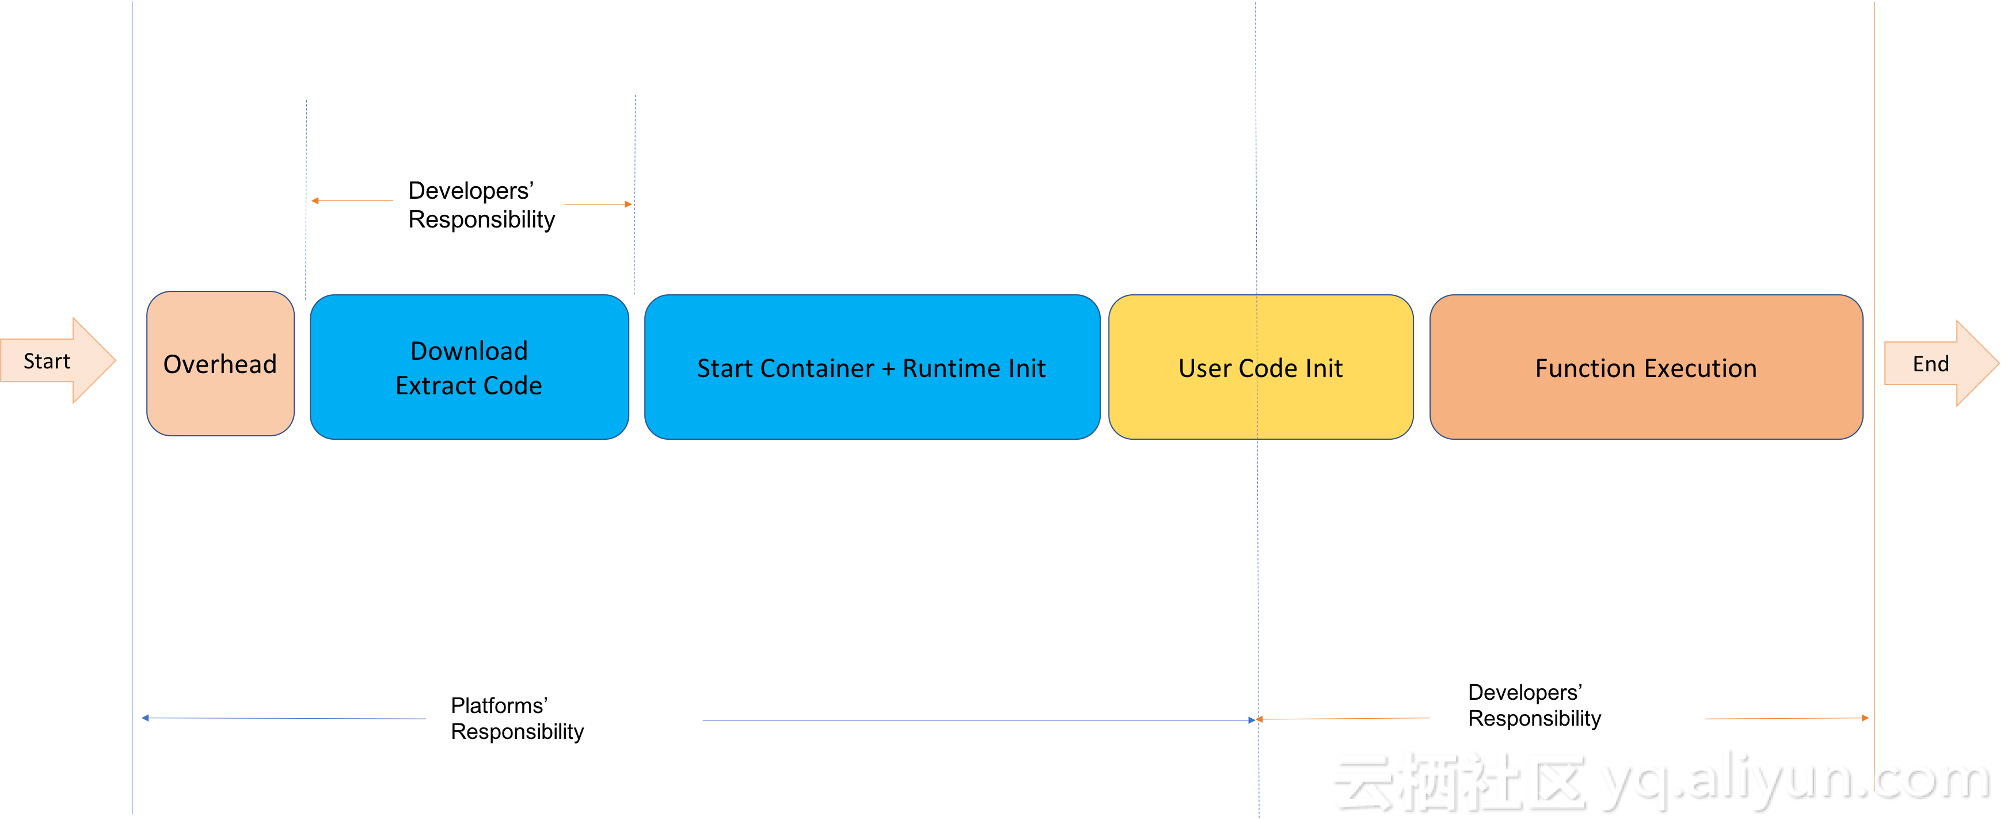Click right orange arrowhead above Download block
The width and height of the screenshot is (2002, 820).
628,204
